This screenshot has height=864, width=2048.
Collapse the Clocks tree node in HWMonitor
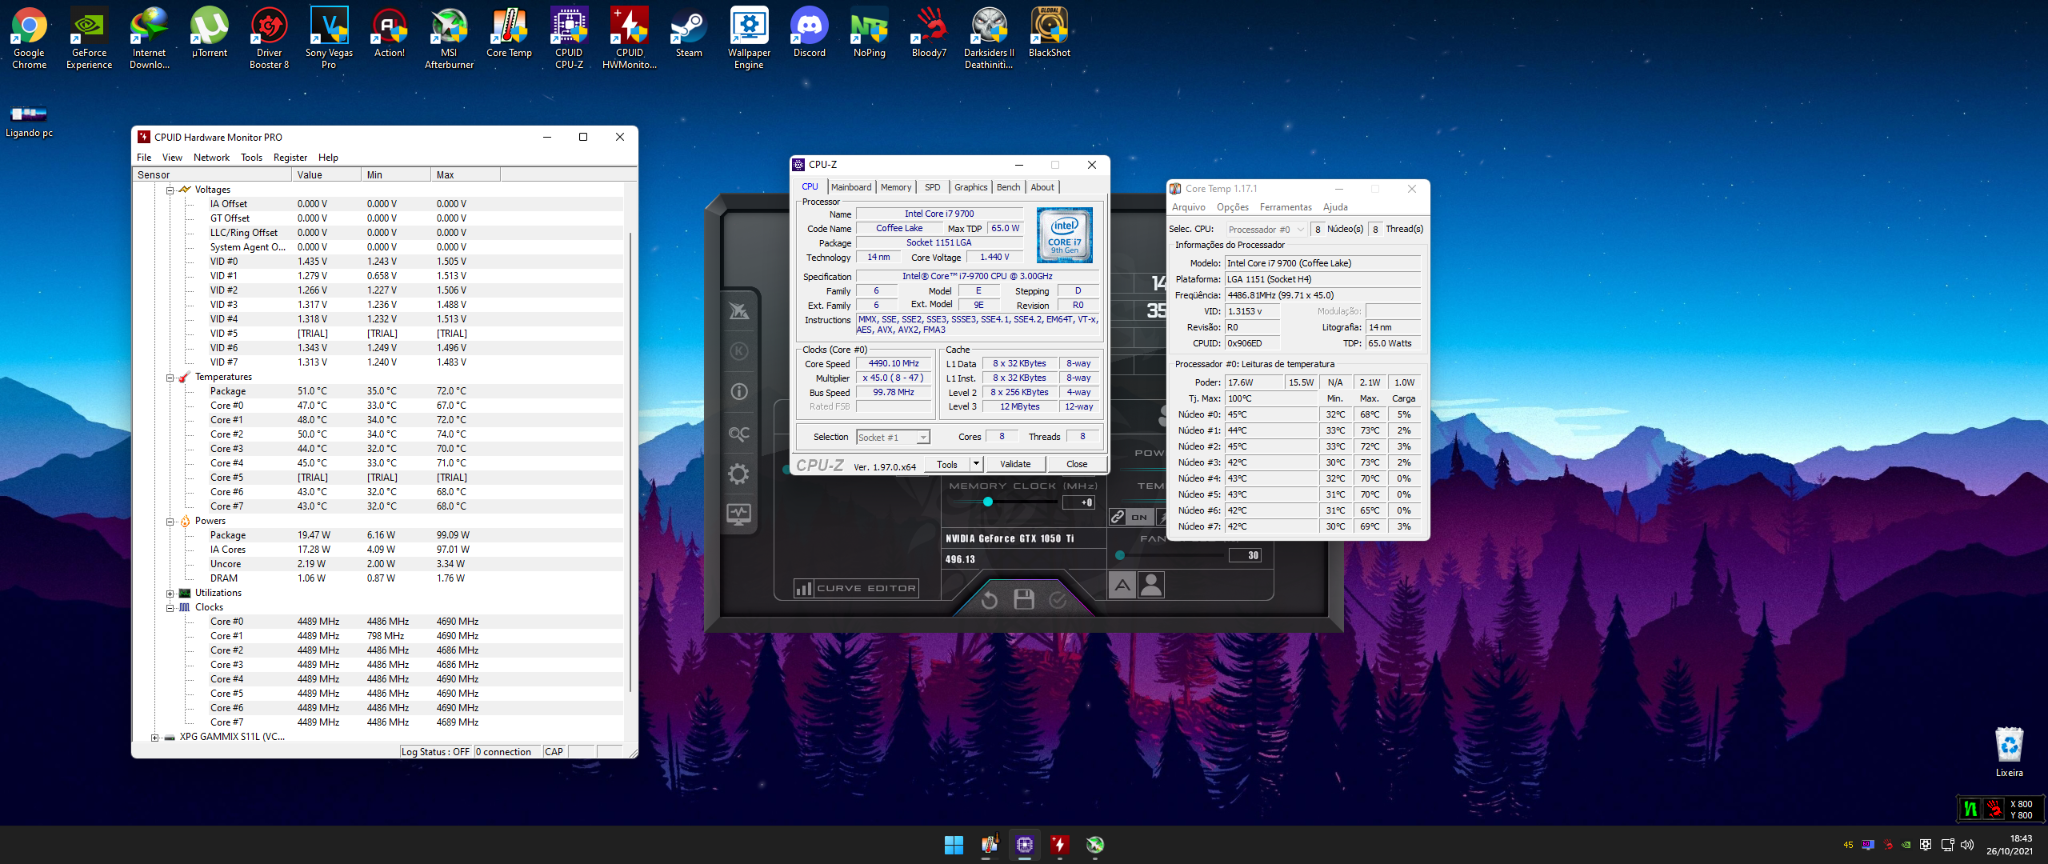pos(170,608)
